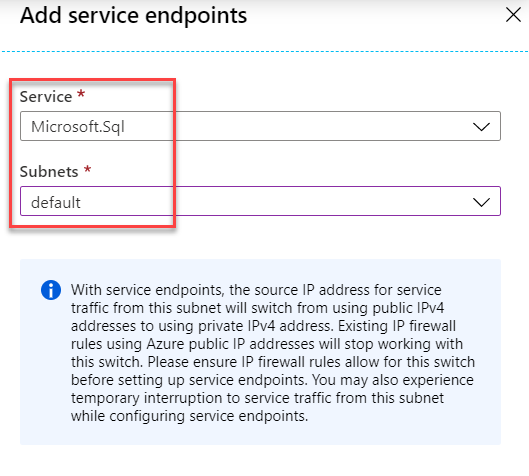
Task: Select the default subnet value text
Action: click(x=56, y=202)
